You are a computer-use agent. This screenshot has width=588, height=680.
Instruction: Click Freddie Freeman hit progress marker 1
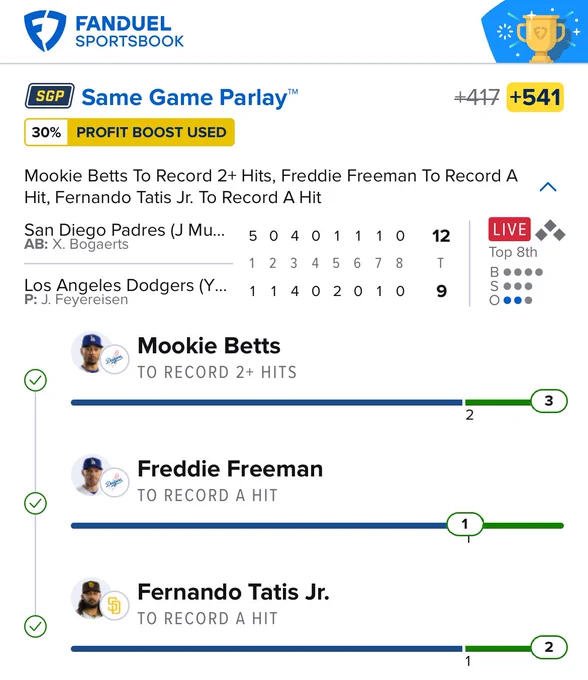(x=465, y=524)
